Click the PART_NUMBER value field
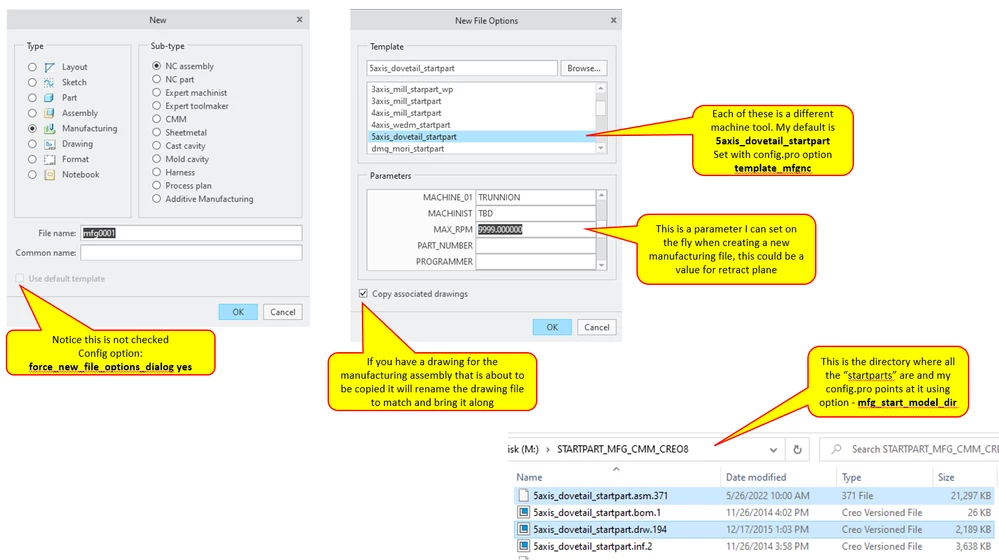Viewport: 999px width, 560px height. [535, 245]
